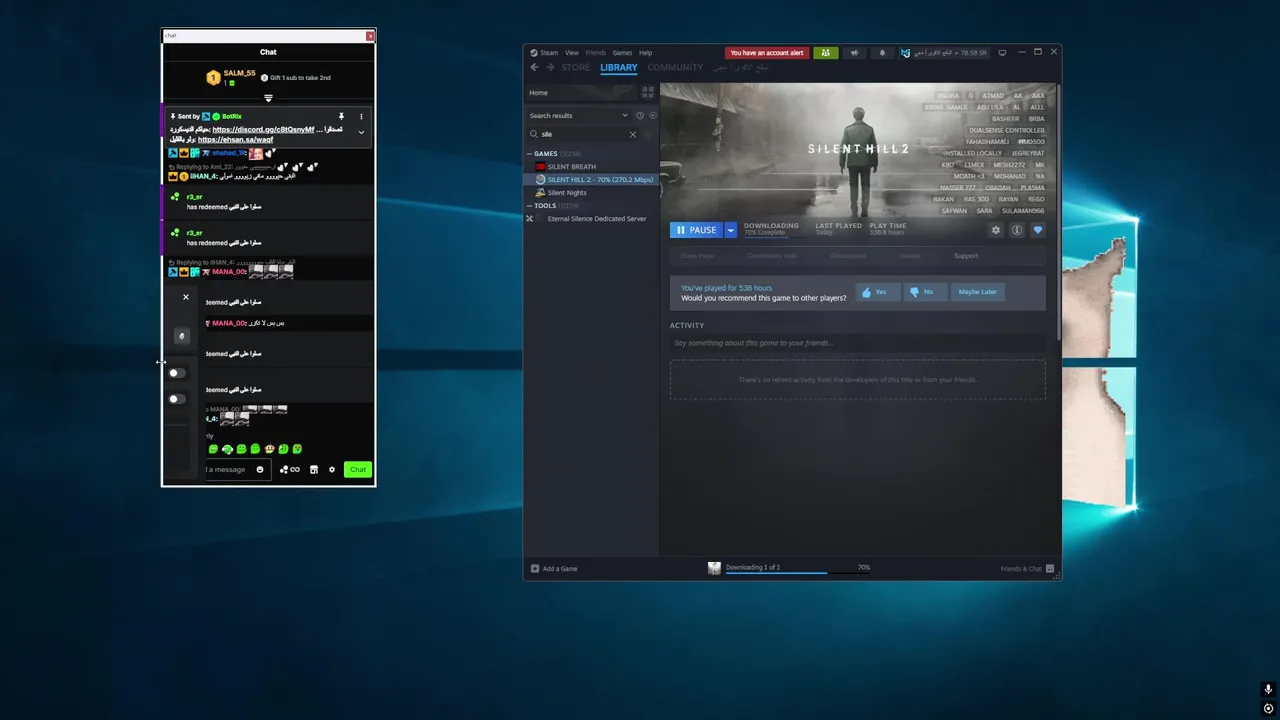This screenshot has height=720, width=1280.
Task: Open the microphone icon in system corner
Action: coord(1268,689)
